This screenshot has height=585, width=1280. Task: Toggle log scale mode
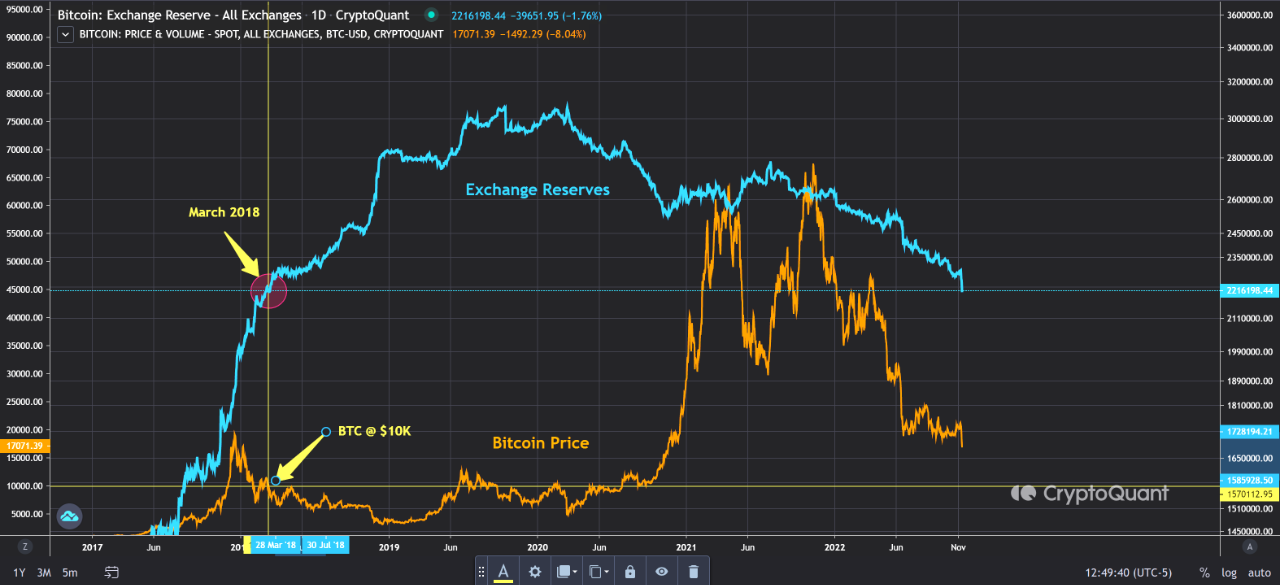1227,572
